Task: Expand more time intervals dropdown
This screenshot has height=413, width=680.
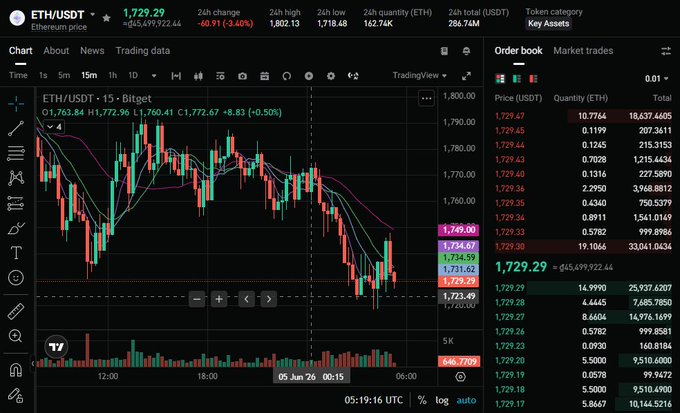Action: click(154, 75)
